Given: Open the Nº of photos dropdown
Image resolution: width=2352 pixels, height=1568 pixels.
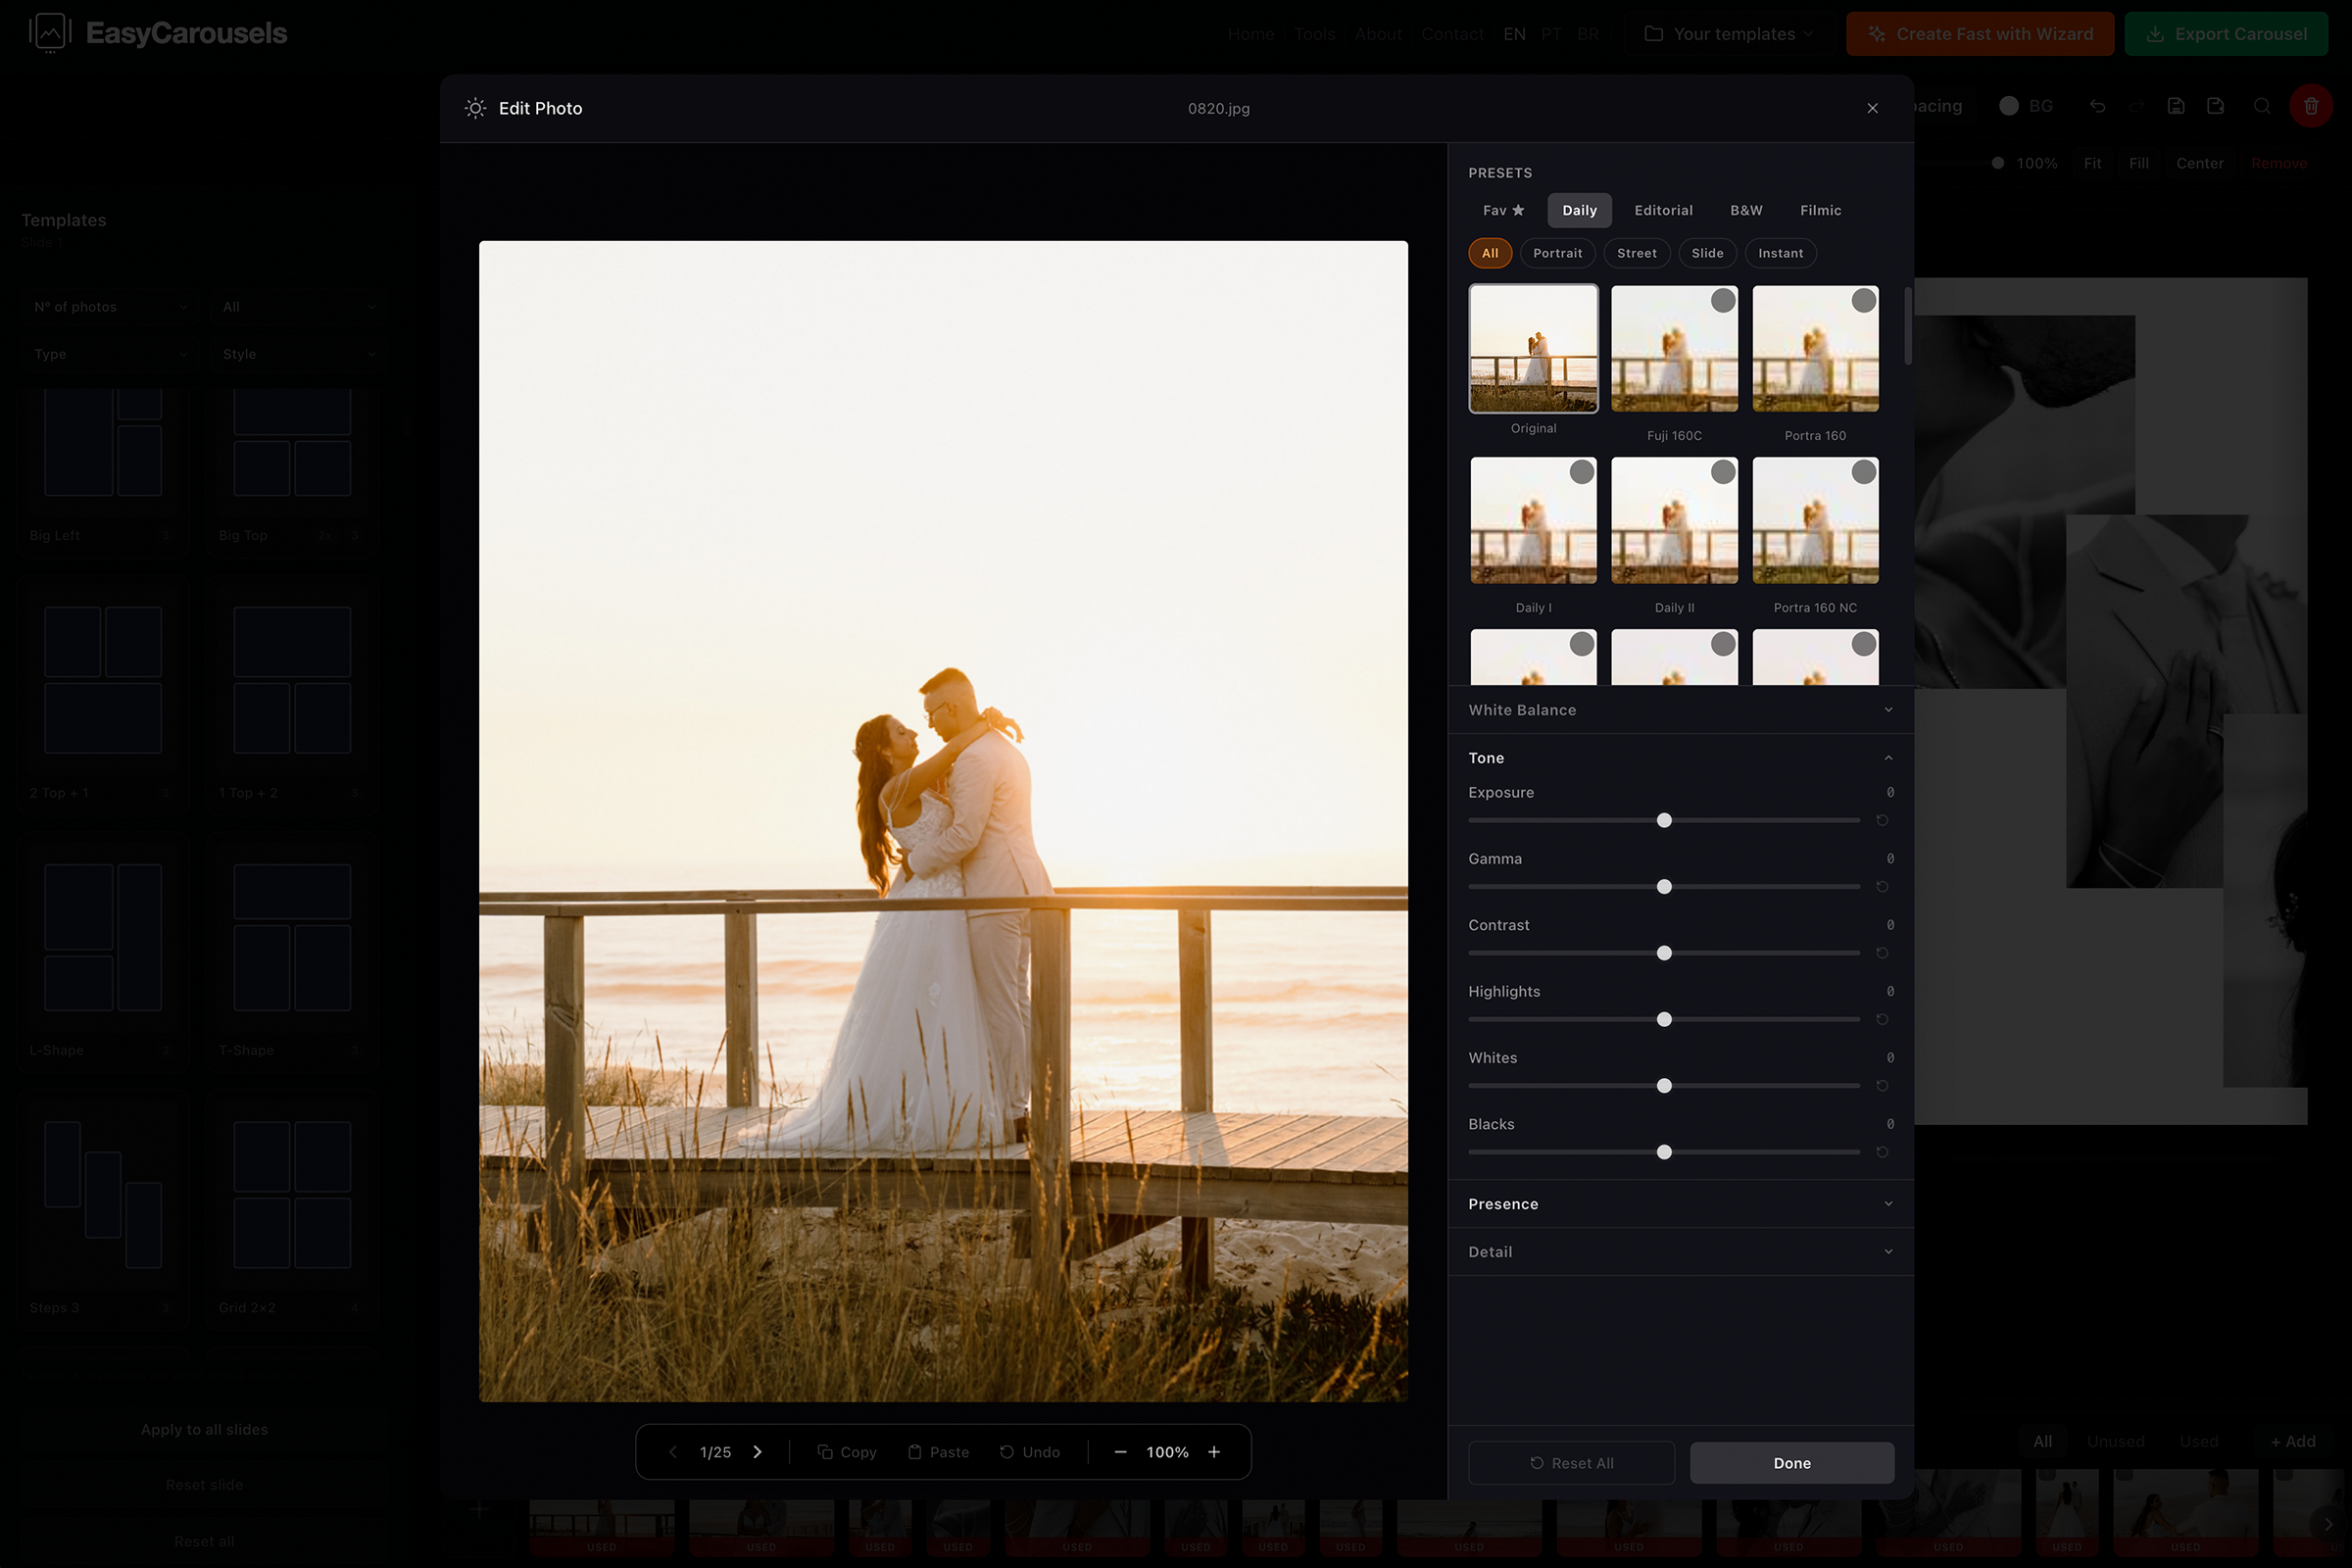Looking at the screenshot, I should click(109, 307).
